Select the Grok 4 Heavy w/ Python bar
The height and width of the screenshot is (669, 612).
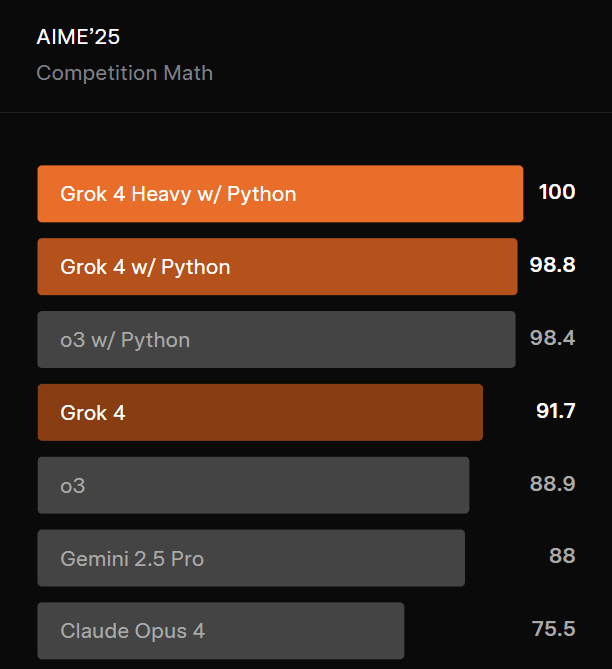[280, 194]
